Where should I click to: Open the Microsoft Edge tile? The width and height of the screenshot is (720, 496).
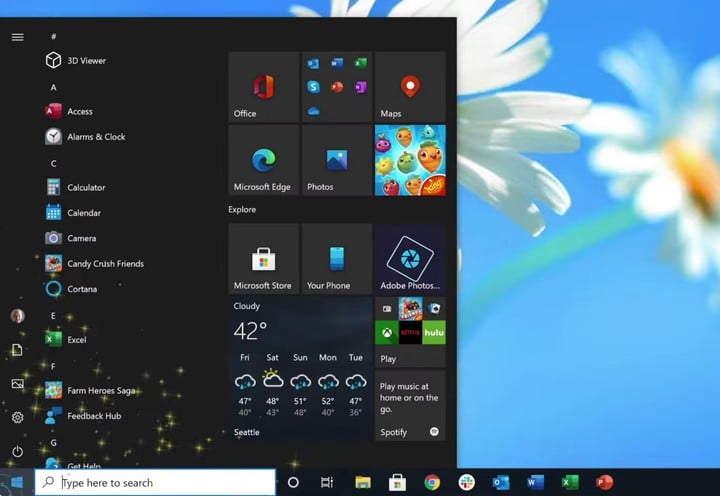click(x=264, y=160)
